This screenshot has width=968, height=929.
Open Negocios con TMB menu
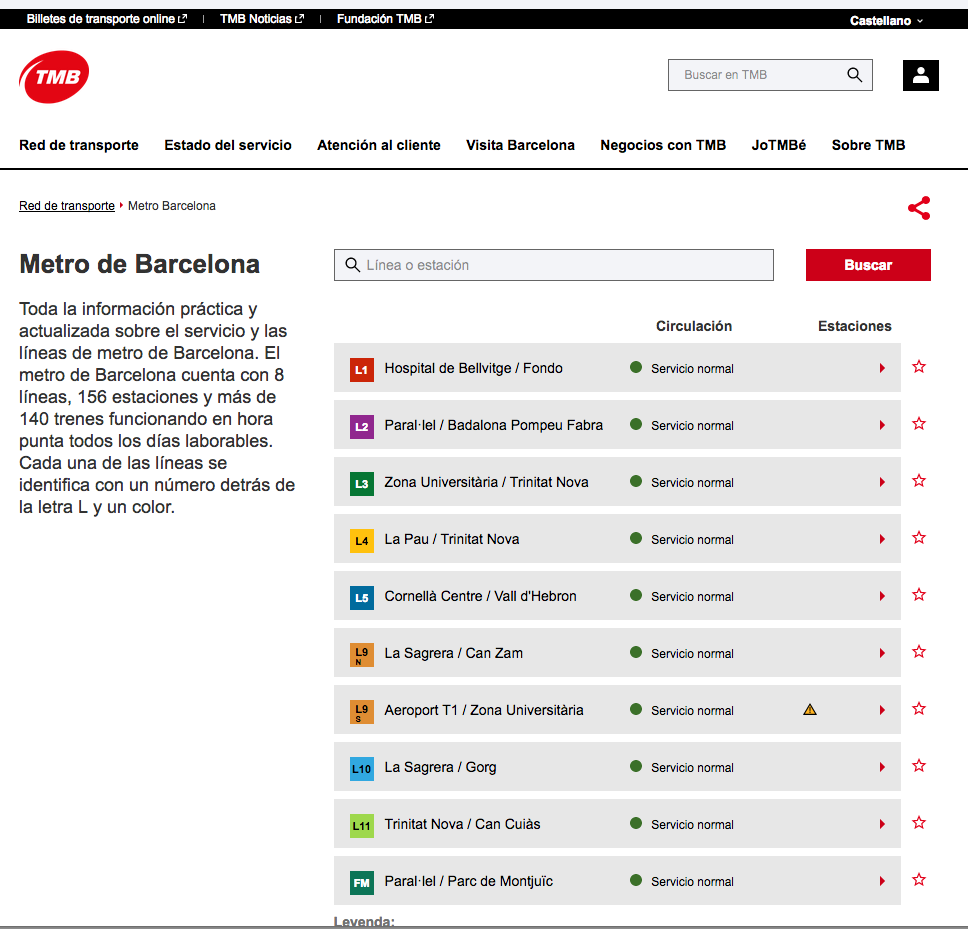pyautogui.click(x=663, y=145)
